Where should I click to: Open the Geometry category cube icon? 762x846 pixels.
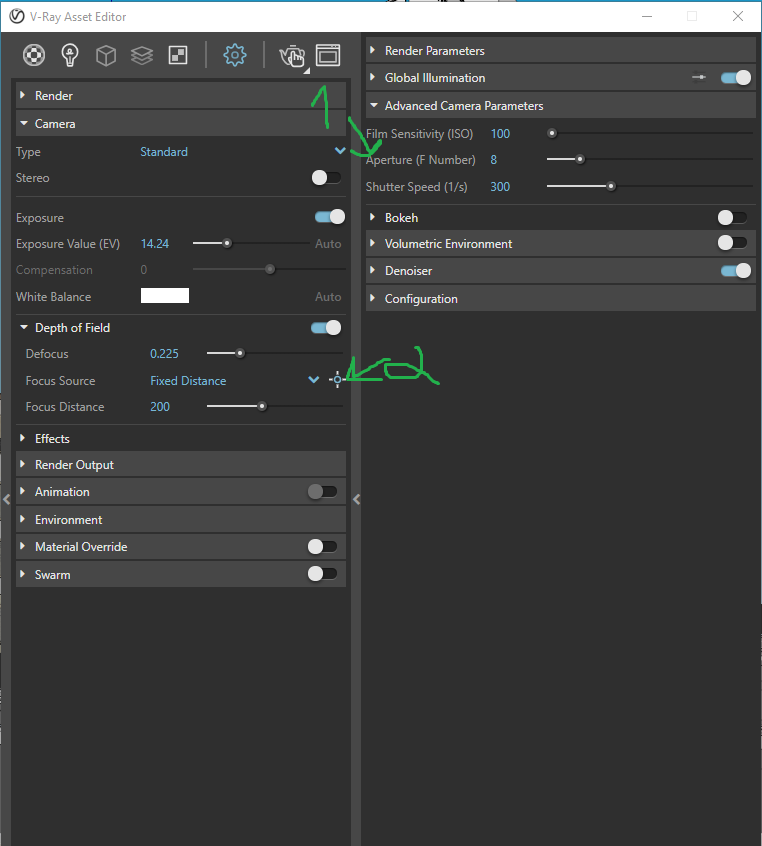pyautogui.click(x=106, y=55)
